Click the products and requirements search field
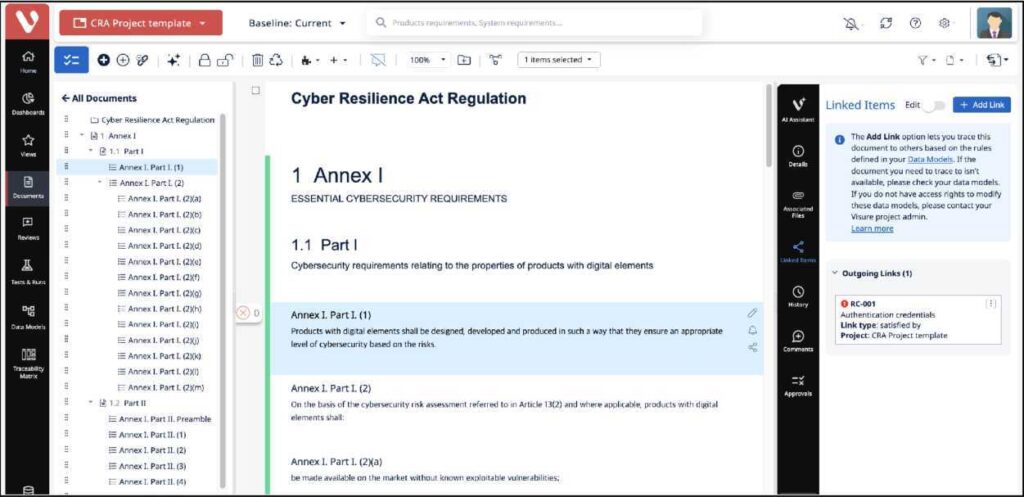Image resolution: width=1024 pixels, height=497 pixels. tap(534, 23)
